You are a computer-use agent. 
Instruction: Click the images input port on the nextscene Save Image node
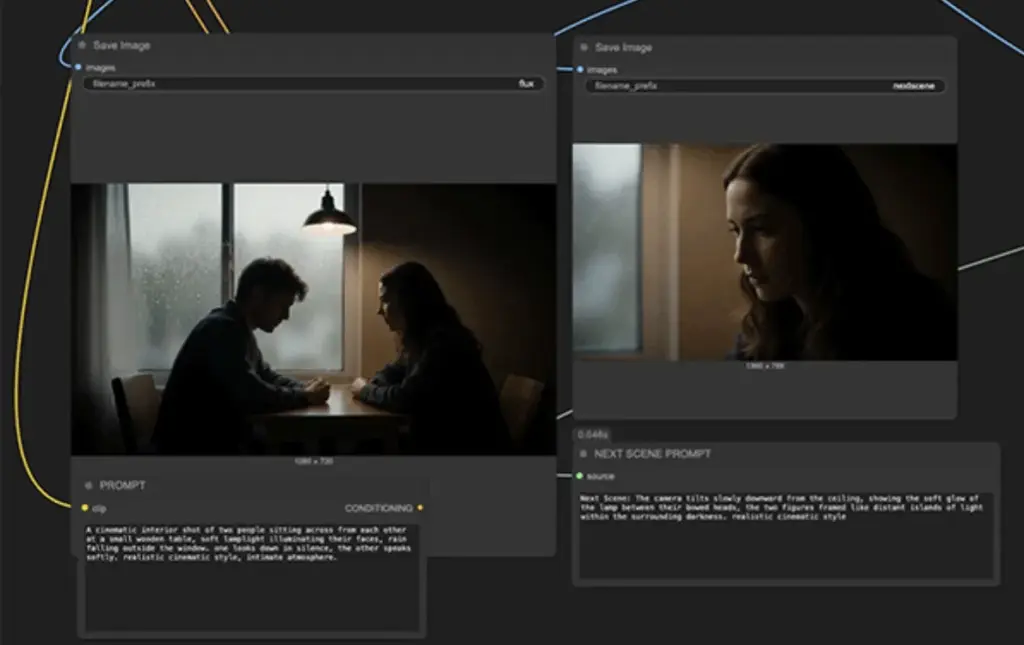pos(580,69)
